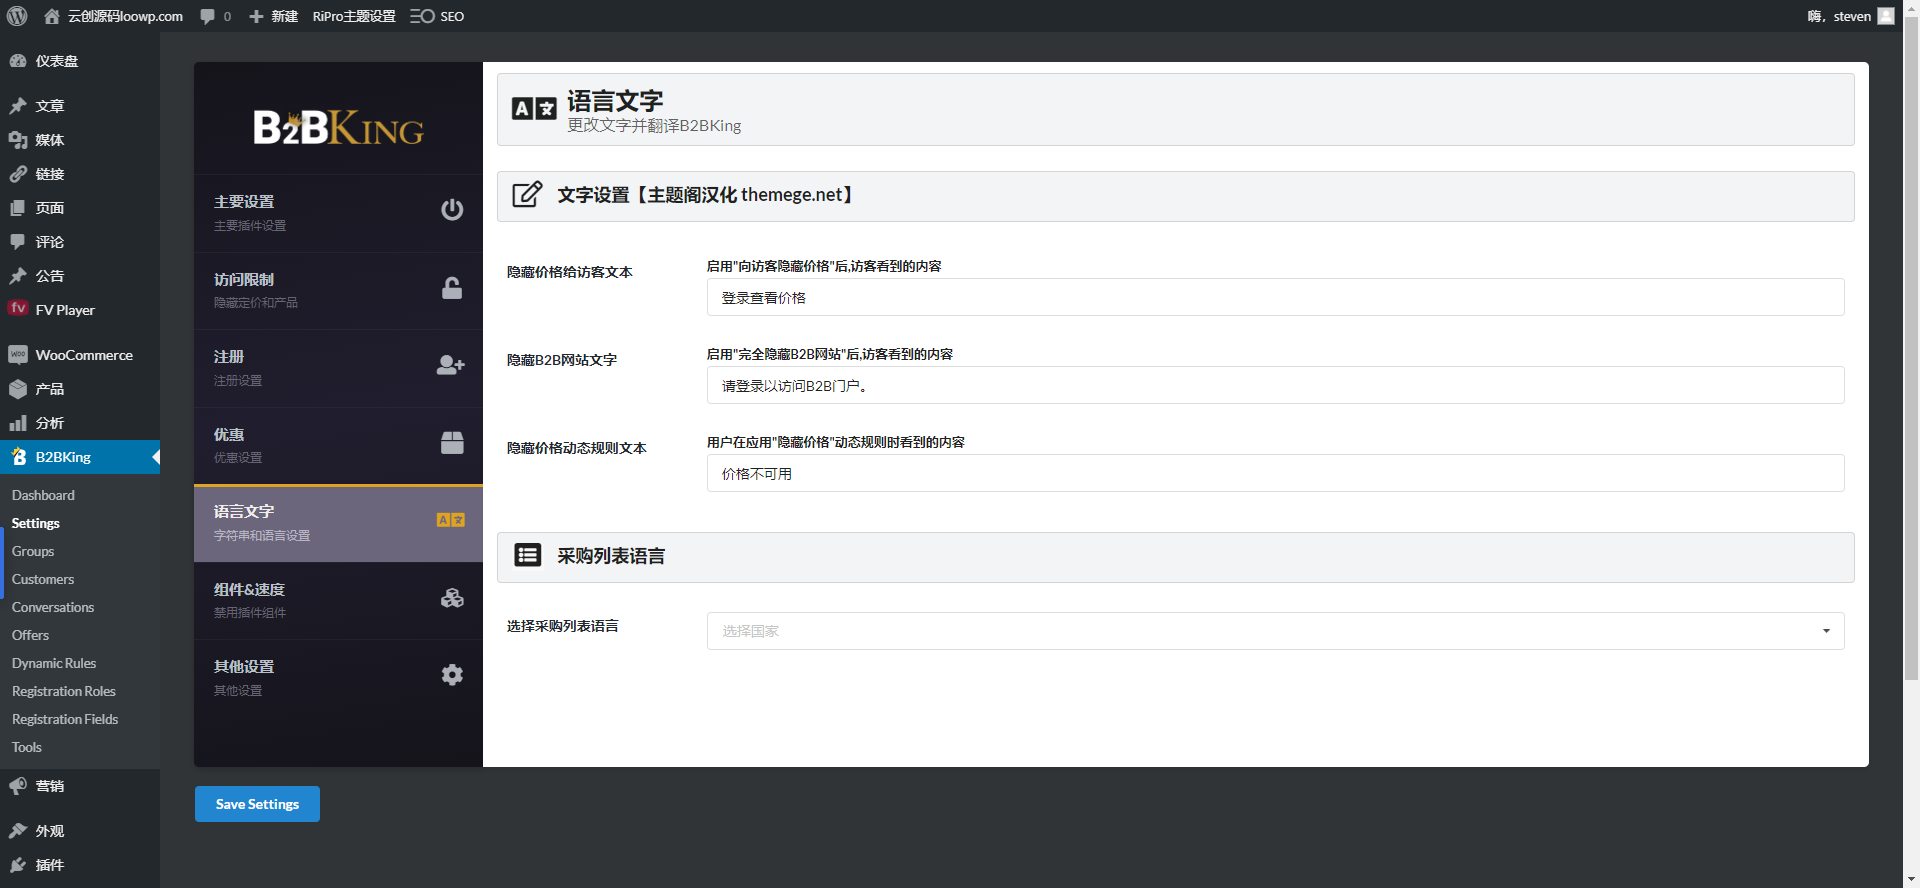Click the Save Settings button
The height and width of the screenshot is (888, 1920).
[x=257, y=804]
